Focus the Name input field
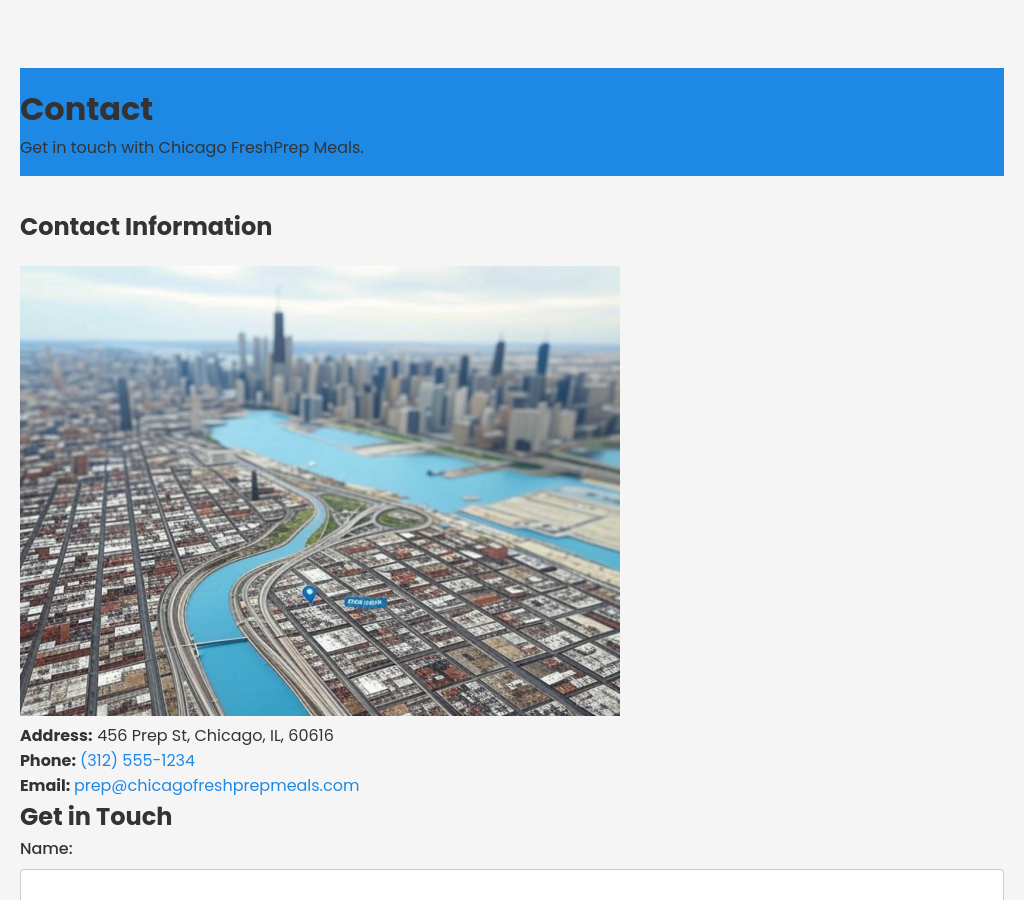The height and width of the screenshot is (900, 1024). click(x=511, y=884)
